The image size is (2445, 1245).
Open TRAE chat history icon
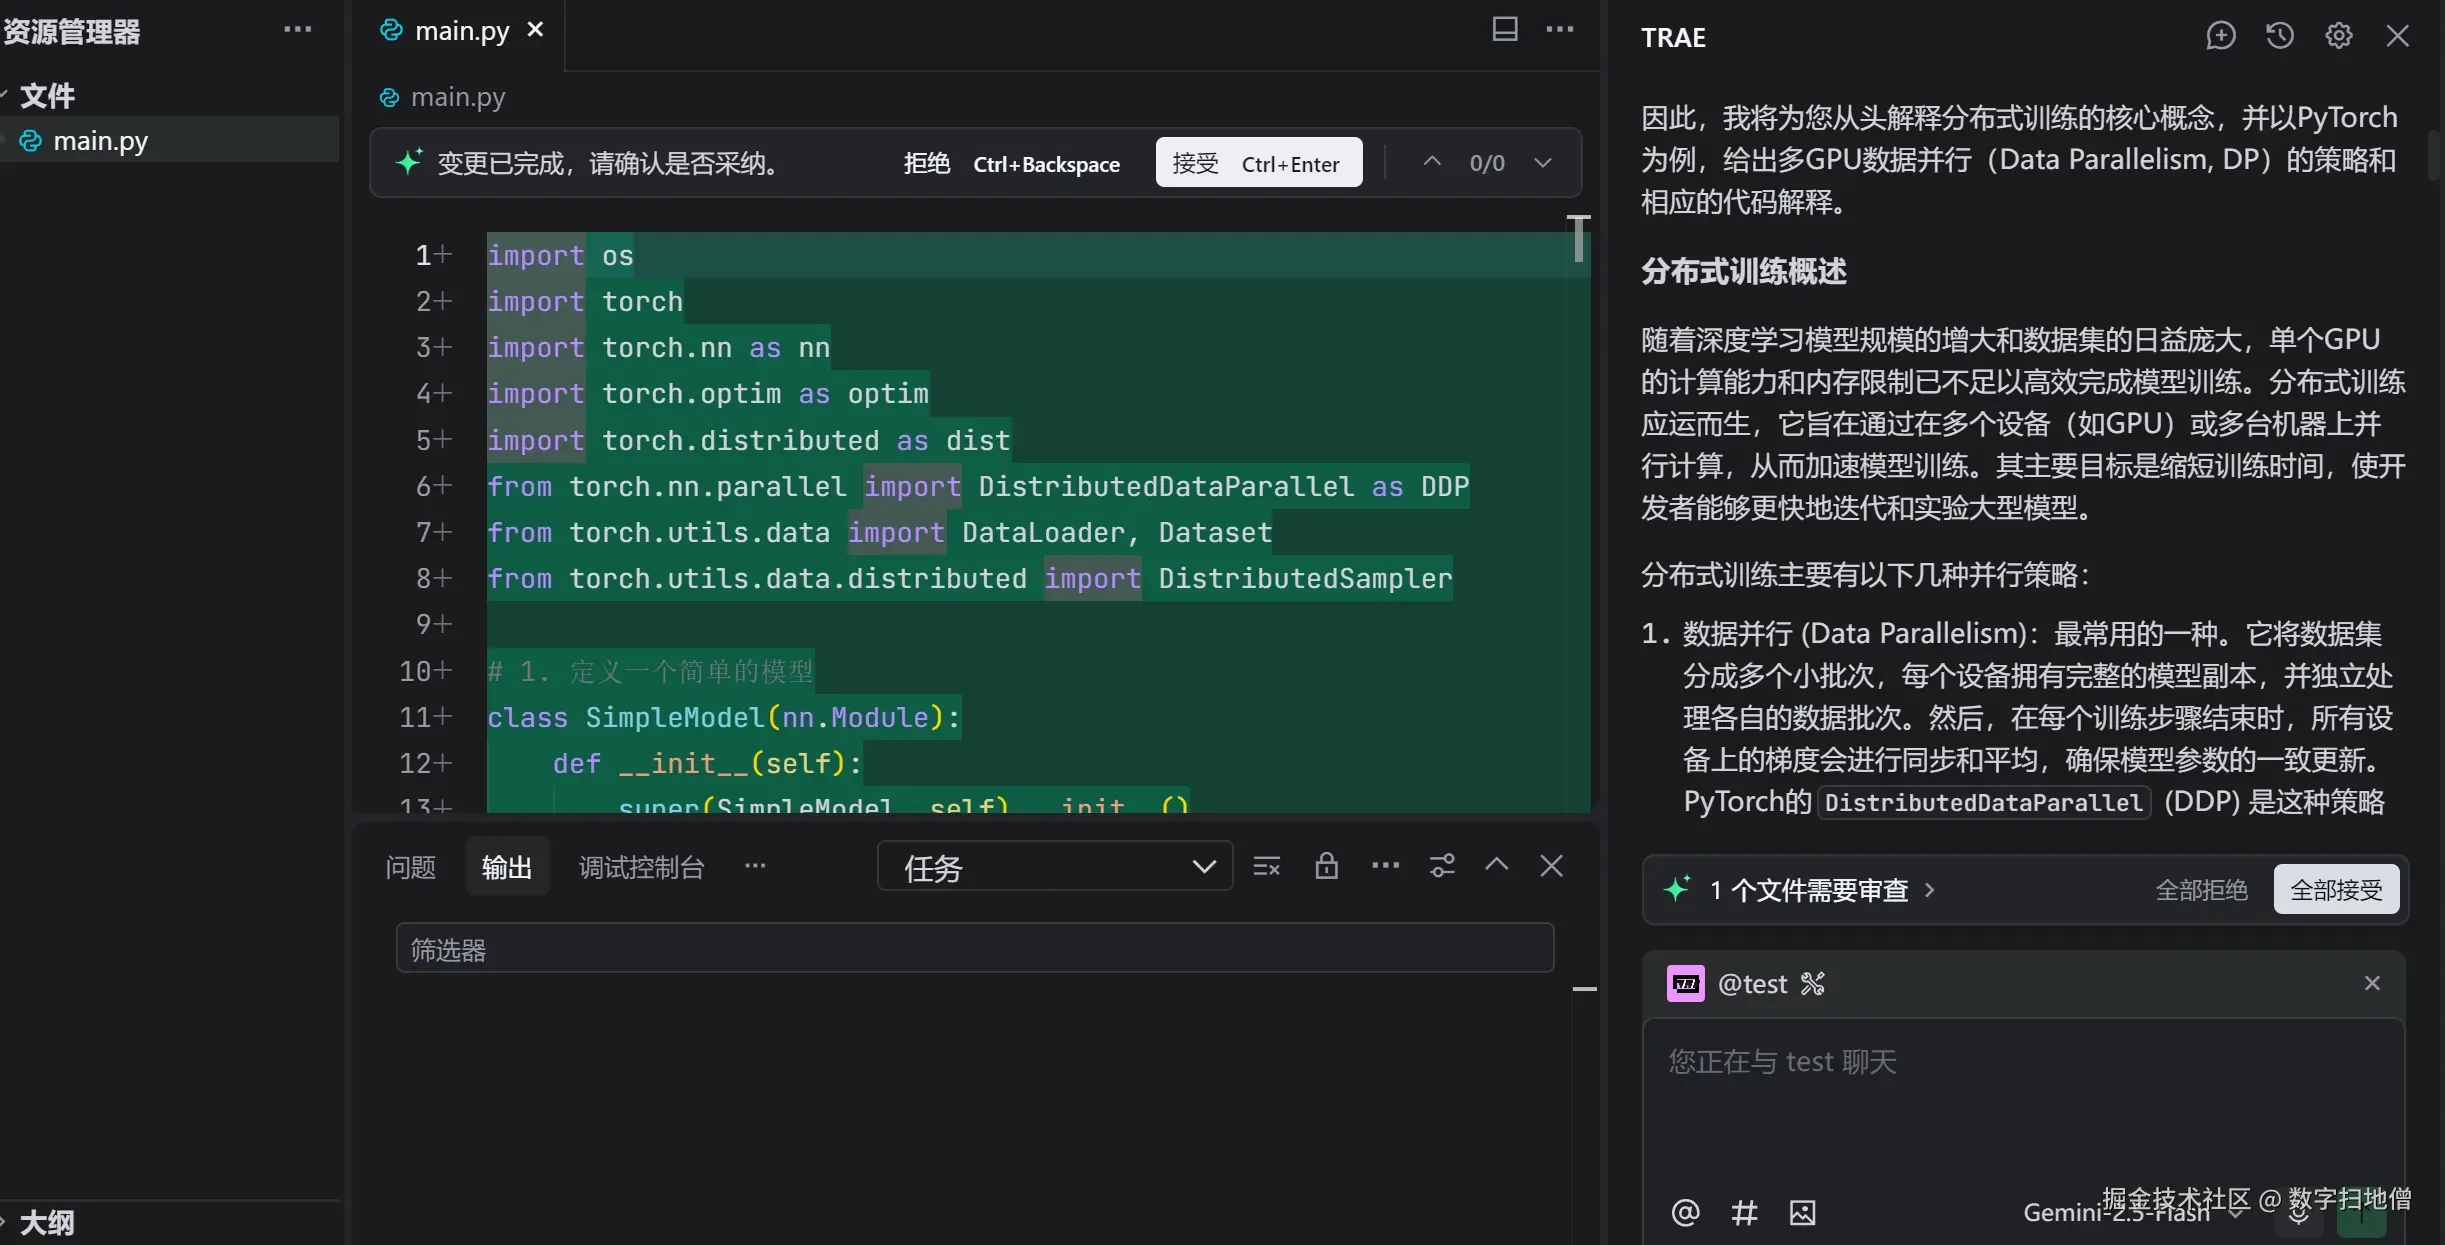2279,36
